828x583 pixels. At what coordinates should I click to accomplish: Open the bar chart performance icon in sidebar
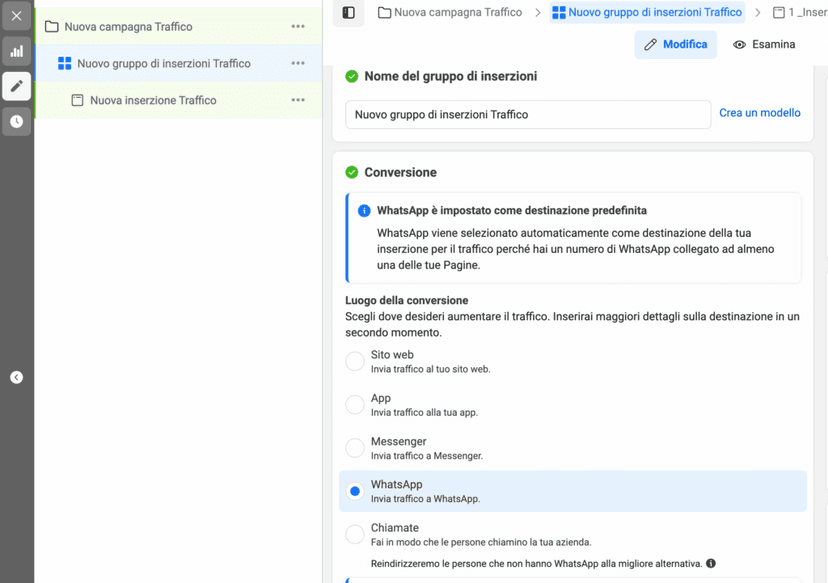(16, 51)
